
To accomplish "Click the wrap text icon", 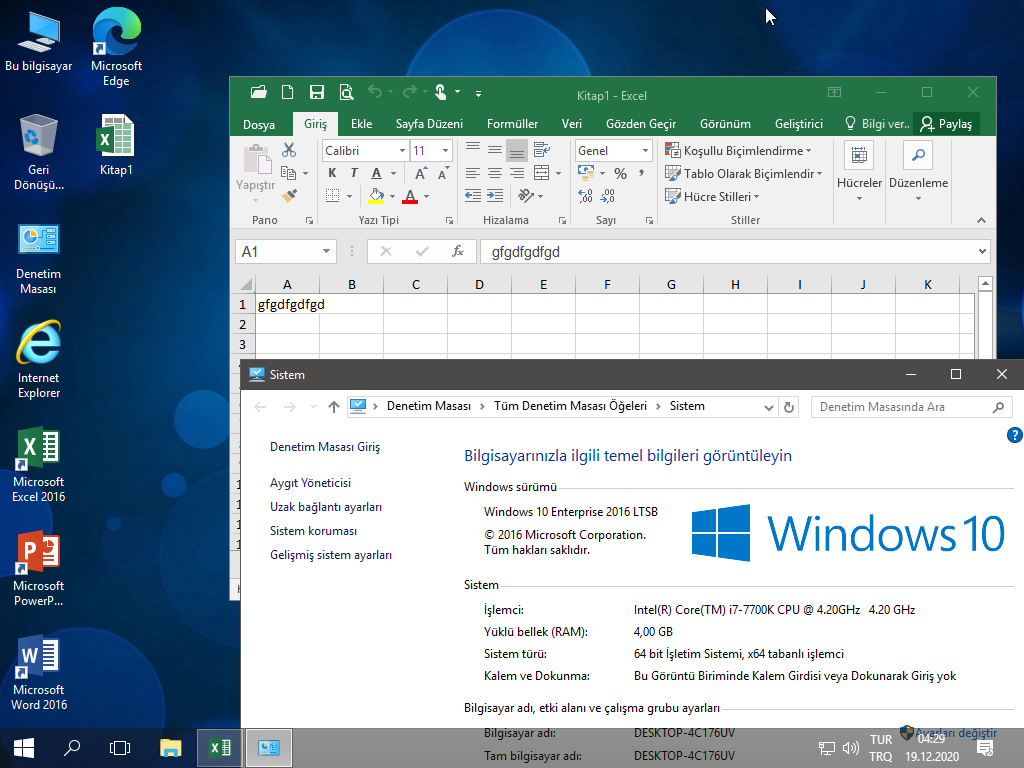I will coord(541,150).
